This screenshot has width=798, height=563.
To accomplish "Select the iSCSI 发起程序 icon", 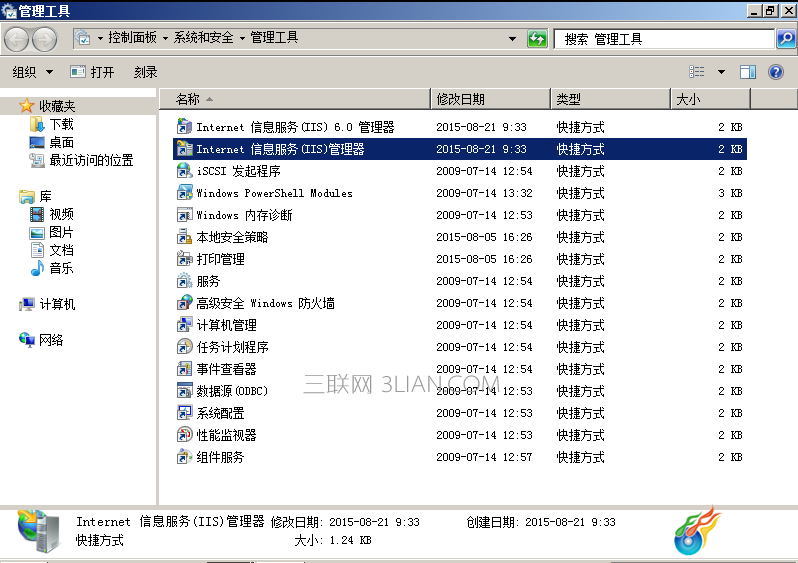I will pos(184,171).
